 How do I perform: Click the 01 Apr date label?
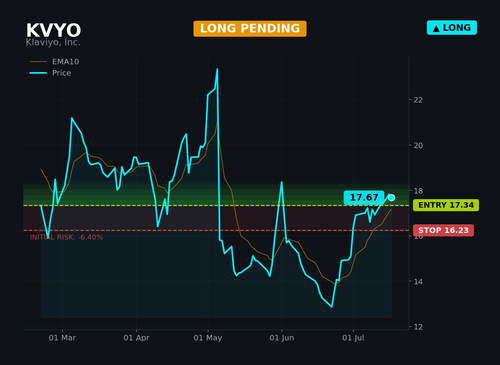pos(136,338)
